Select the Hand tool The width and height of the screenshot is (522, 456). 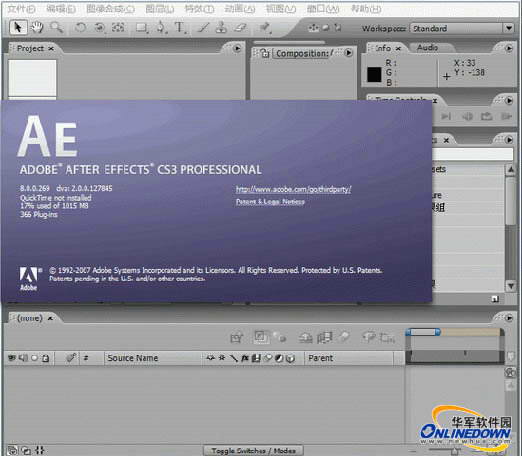[37, 27]
